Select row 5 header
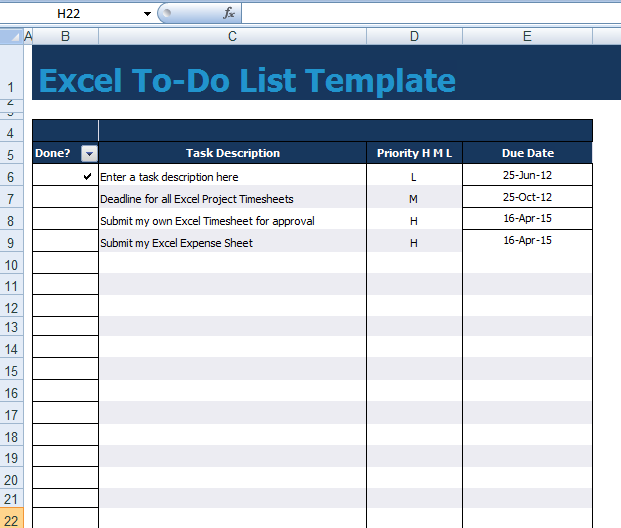 pyautogui.click(x=11, y=154)
